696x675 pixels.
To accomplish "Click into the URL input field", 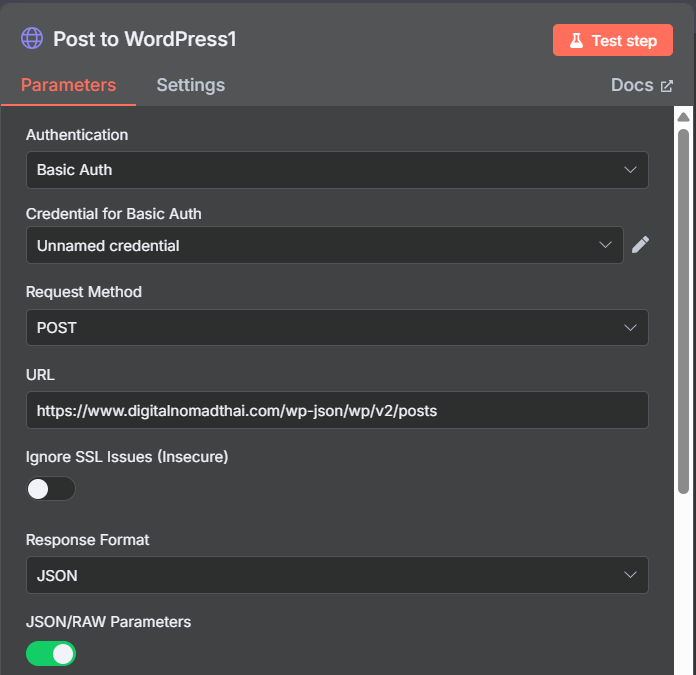I will coord(337,410).
